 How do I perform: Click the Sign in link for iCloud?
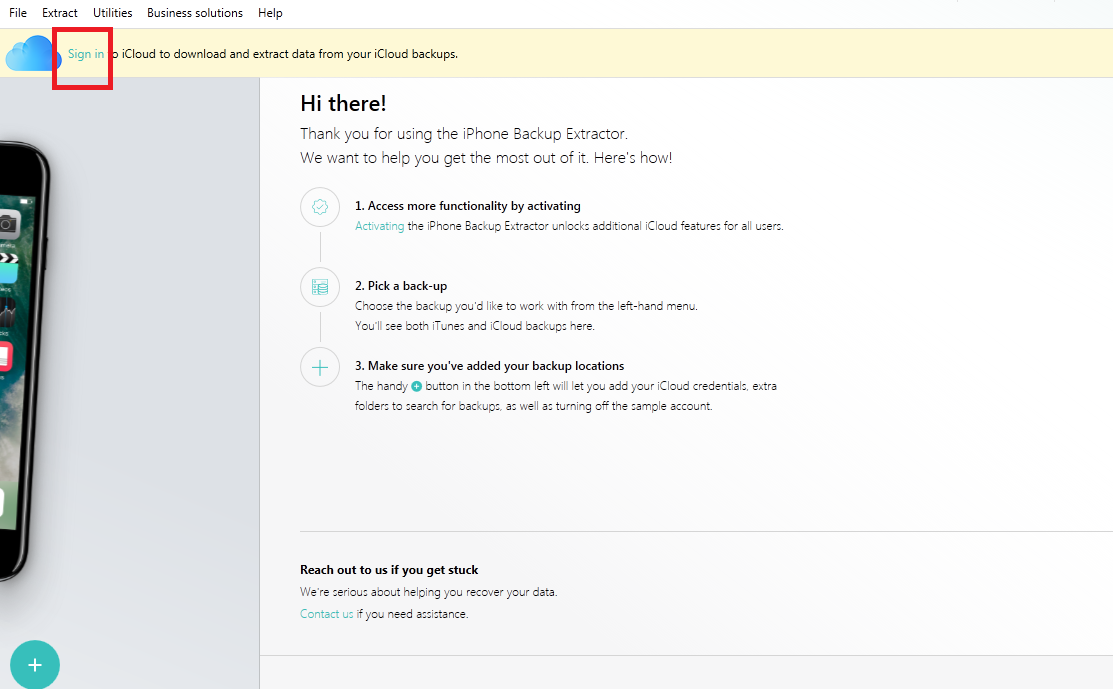[86, 54]
